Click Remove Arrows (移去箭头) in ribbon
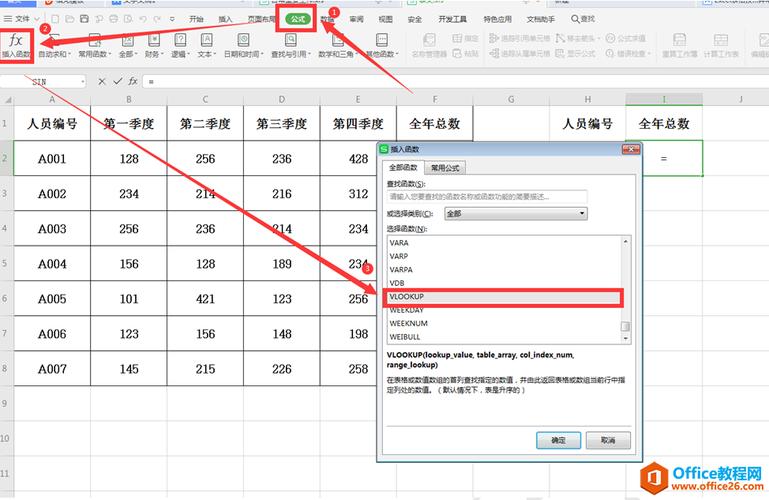 (x=578, y=38)
